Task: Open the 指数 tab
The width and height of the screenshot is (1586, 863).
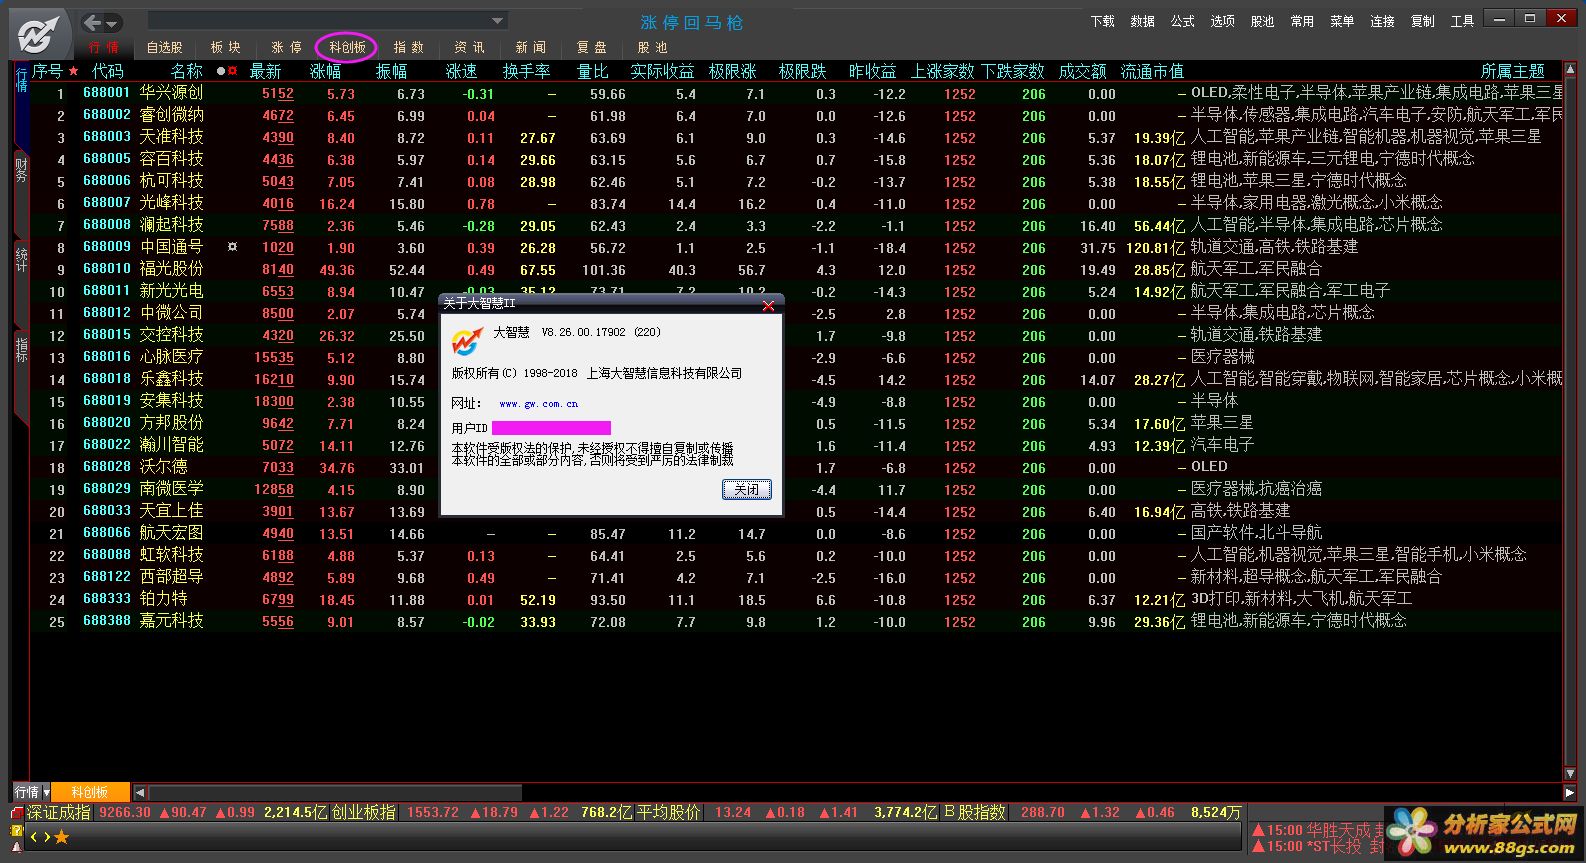Action: 408,47
